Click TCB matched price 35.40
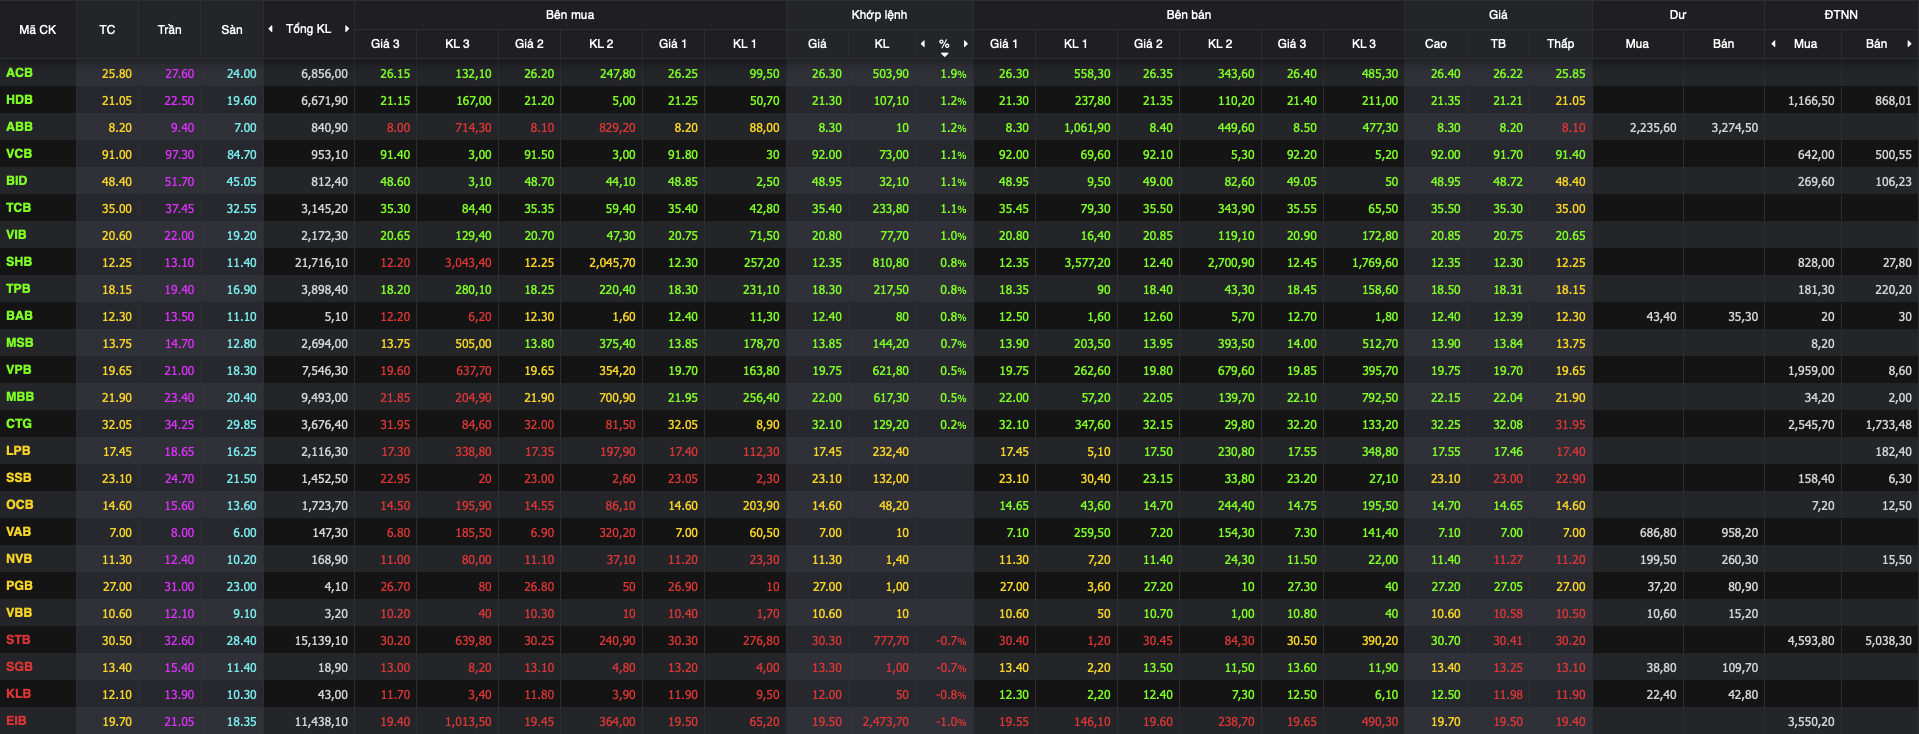 [827, 209]
